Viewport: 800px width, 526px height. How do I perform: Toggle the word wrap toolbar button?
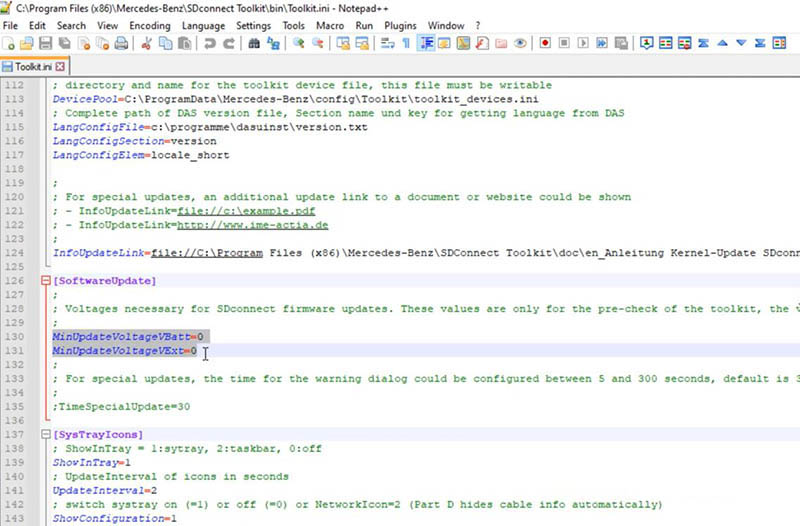click(x=387, y=44)
